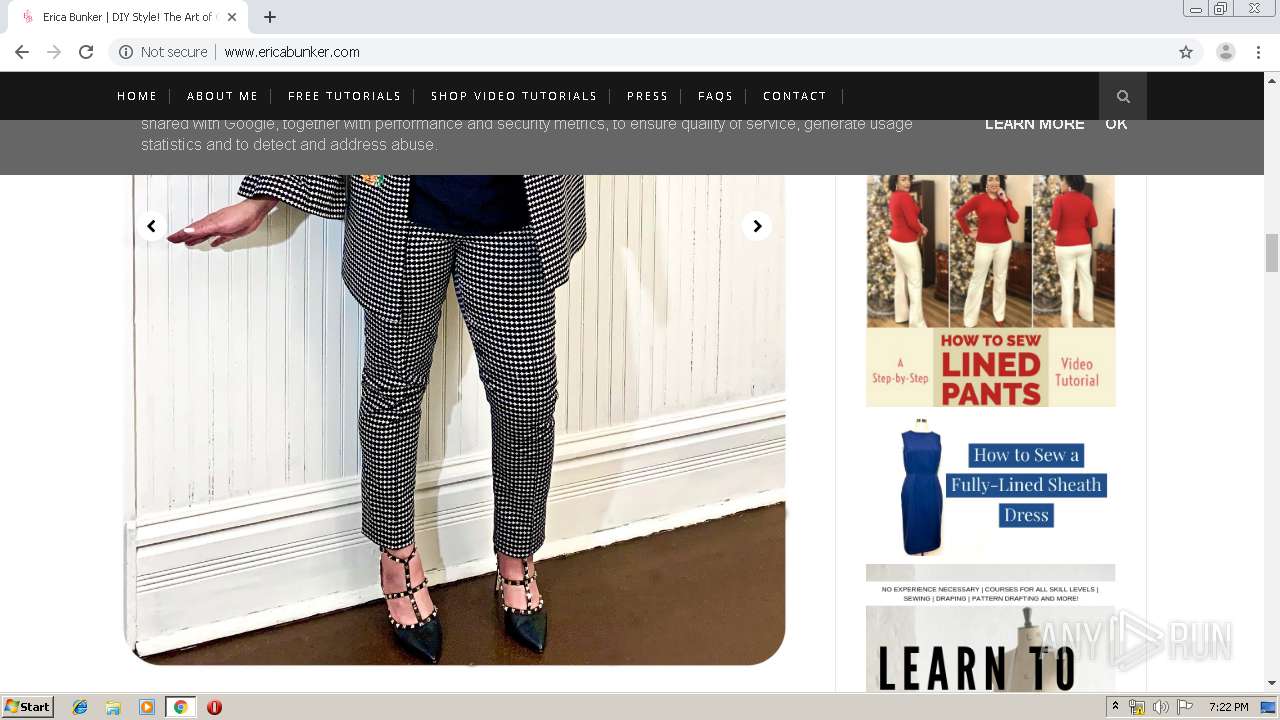
Task: Click the 7:22 PM system clock
Action: point(1228,707)
